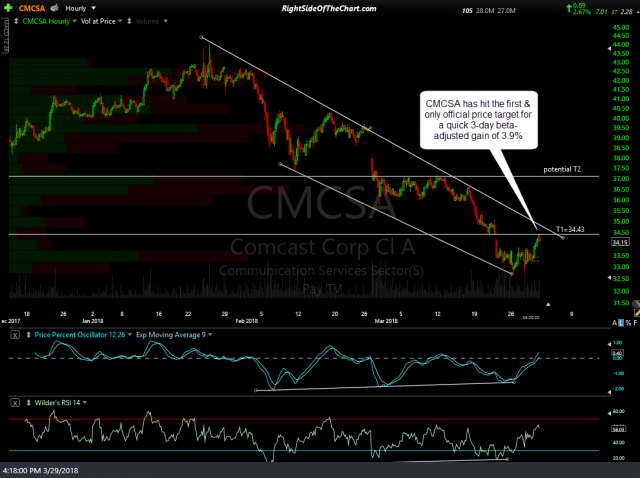Click the current price label 34.15
This screenshot has width=640, height=478.
pos(620,242)
